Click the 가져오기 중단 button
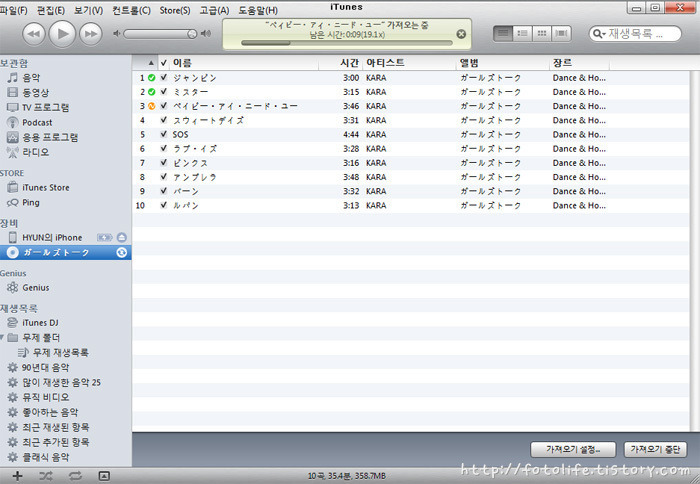 (655, 449)
